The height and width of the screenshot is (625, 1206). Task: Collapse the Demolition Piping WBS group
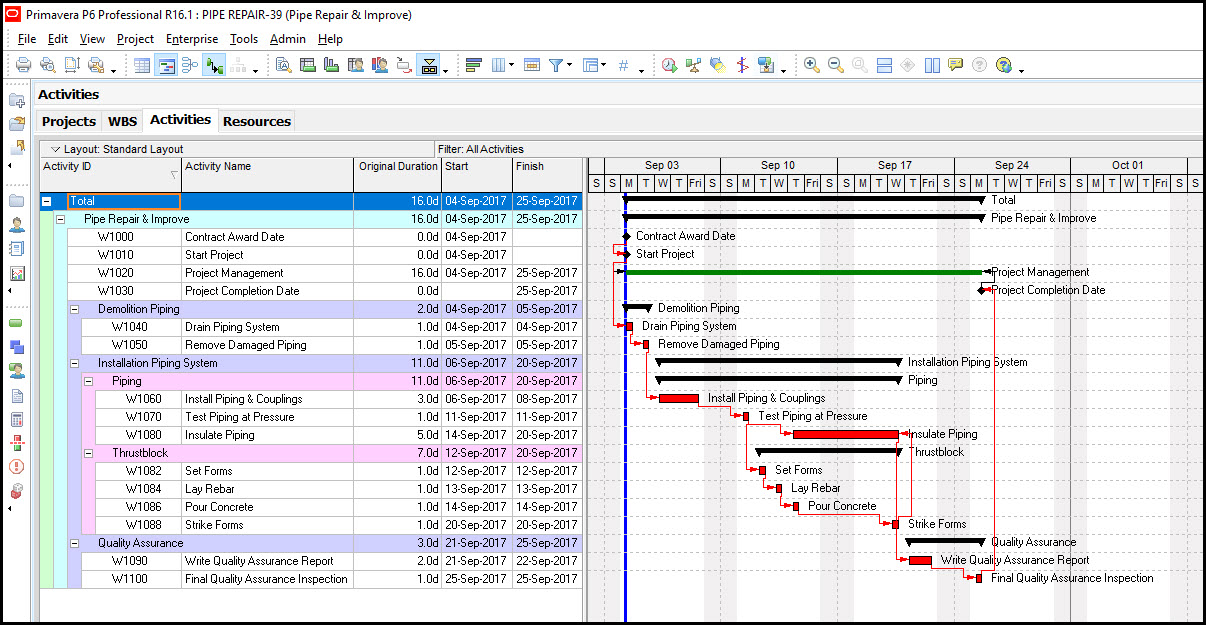point(74,309)
